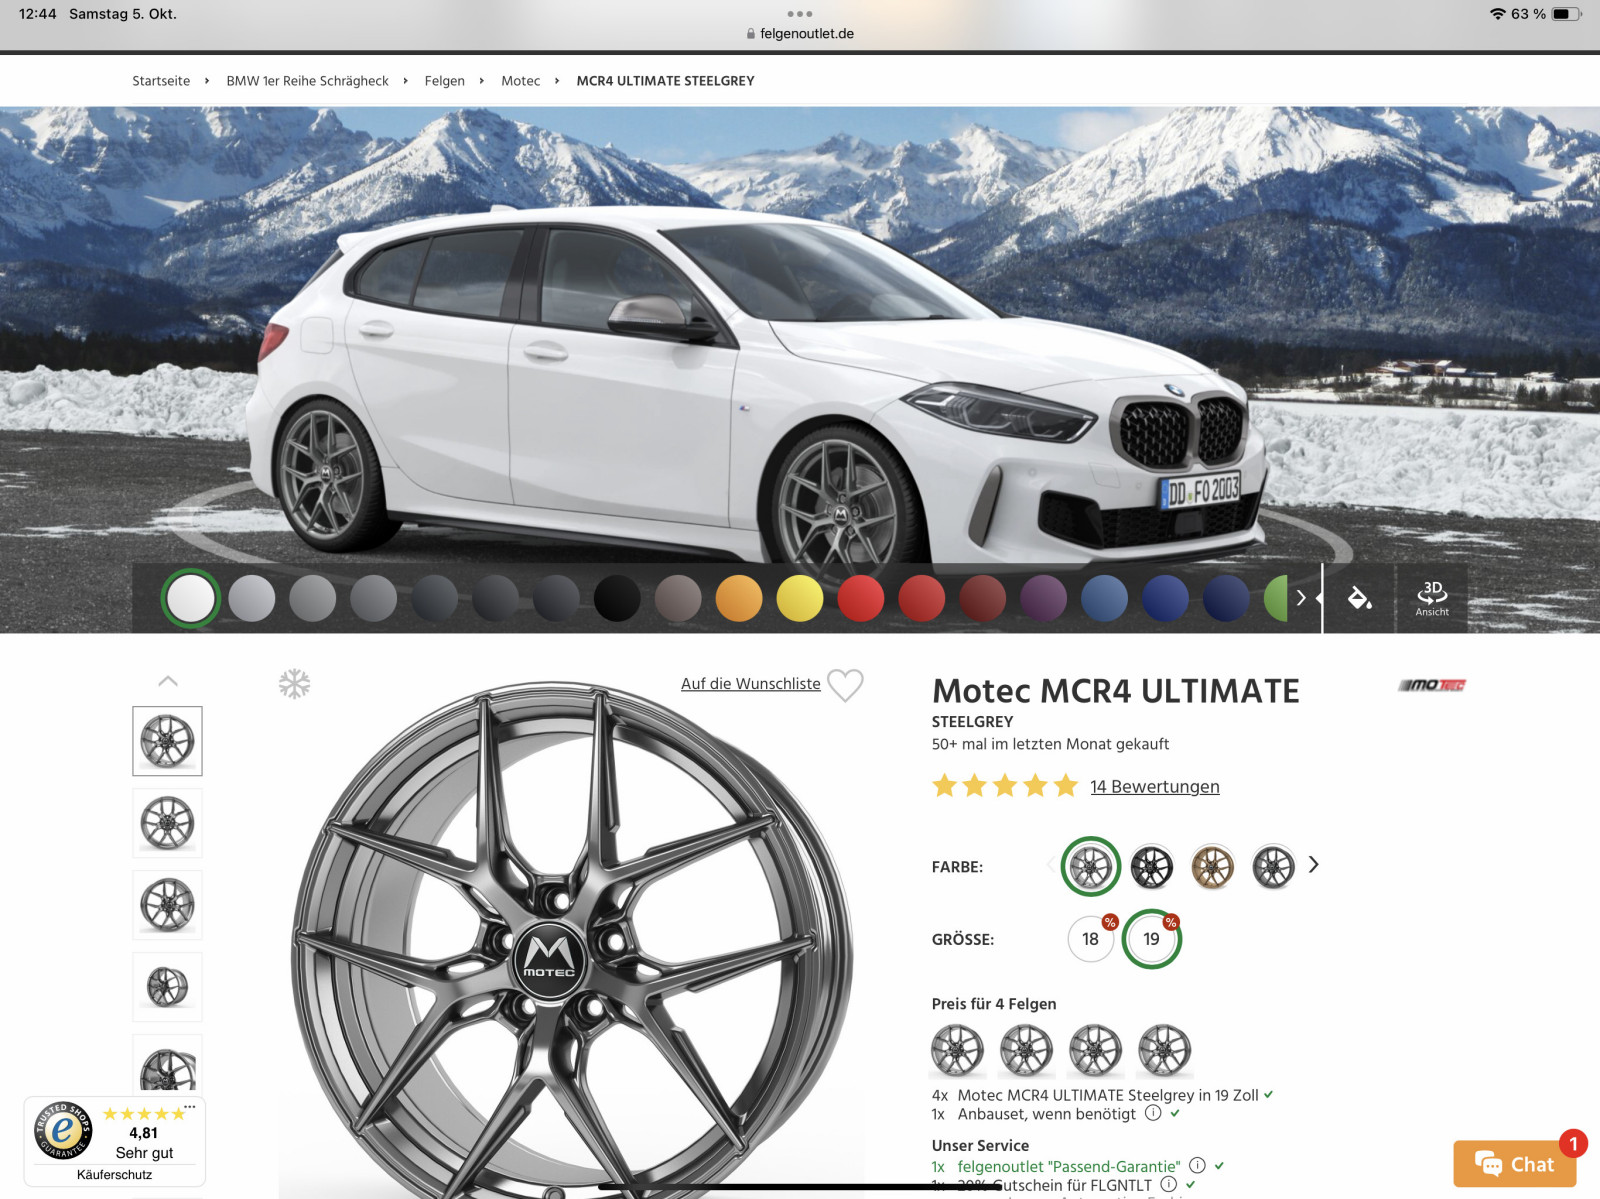
Task: Select wheel size 18
Action: [x=1091, y=939]
